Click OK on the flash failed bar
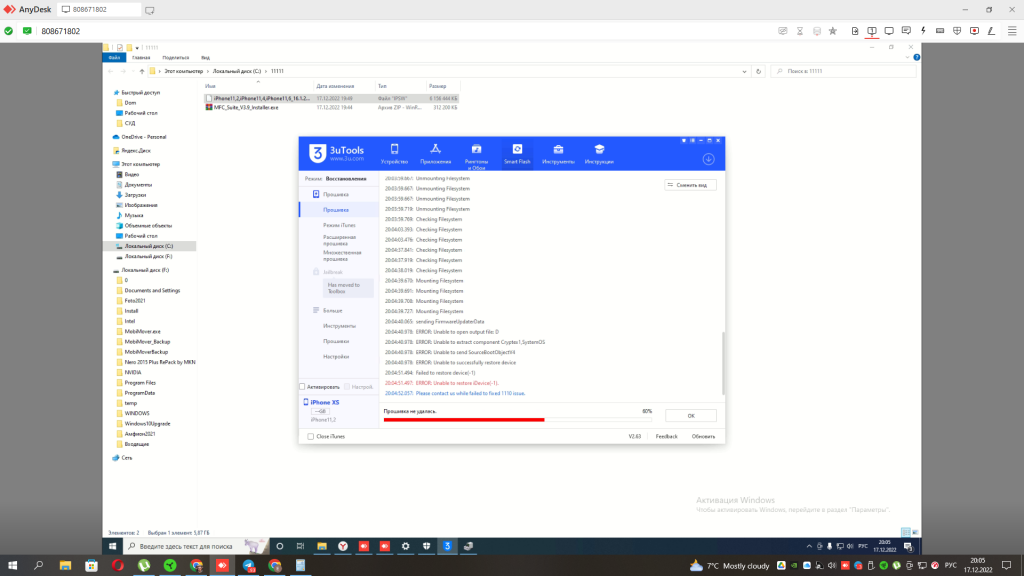 [x=690, y=416]
